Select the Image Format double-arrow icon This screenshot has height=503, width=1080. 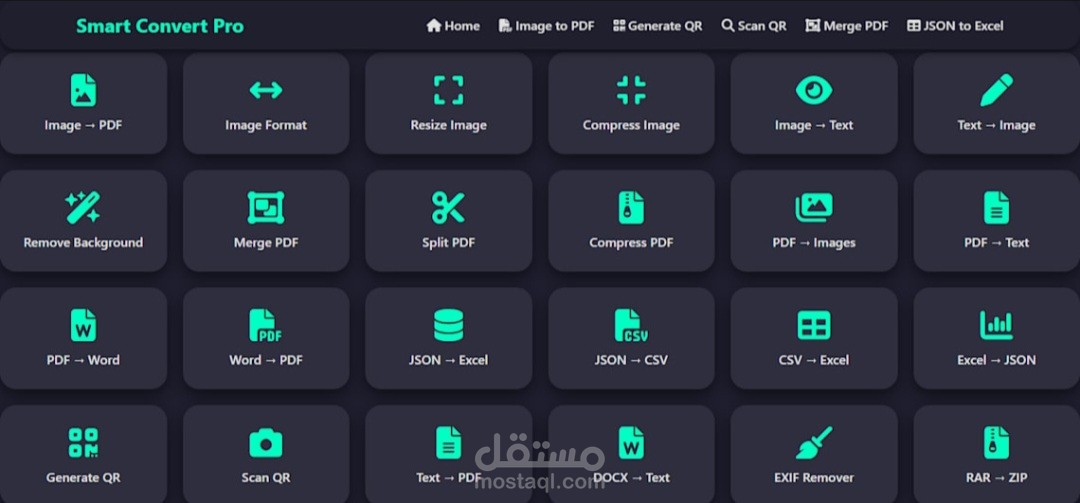coord(266,90)
